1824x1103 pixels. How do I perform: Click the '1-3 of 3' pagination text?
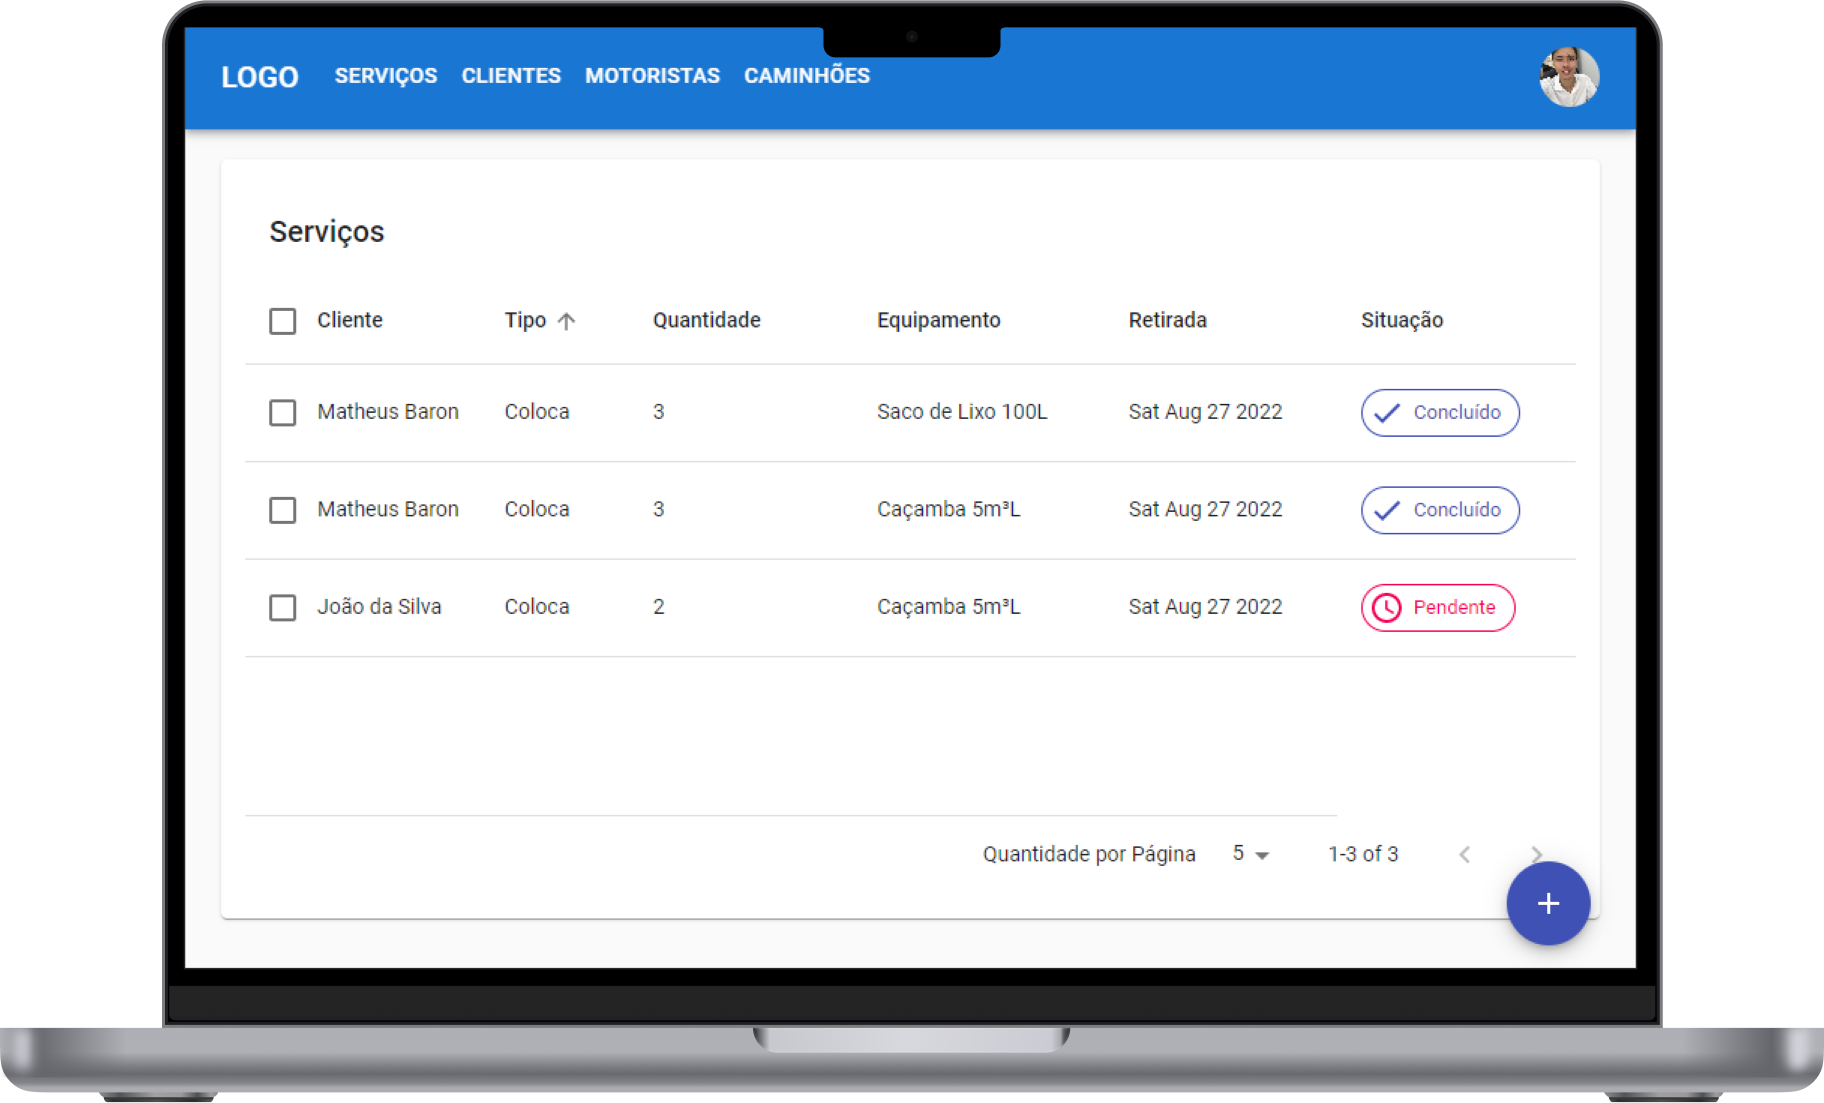pyautogui.click(x=1363, y=854)
